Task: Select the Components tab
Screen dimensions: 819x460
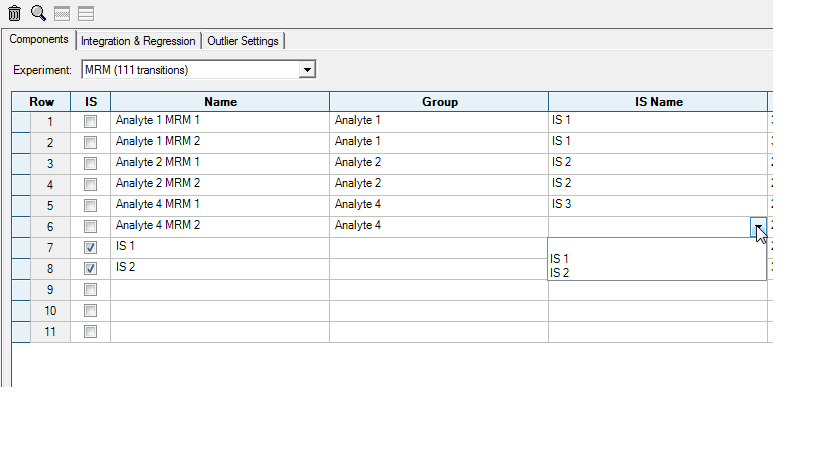Action: click(x=39, y=40)
